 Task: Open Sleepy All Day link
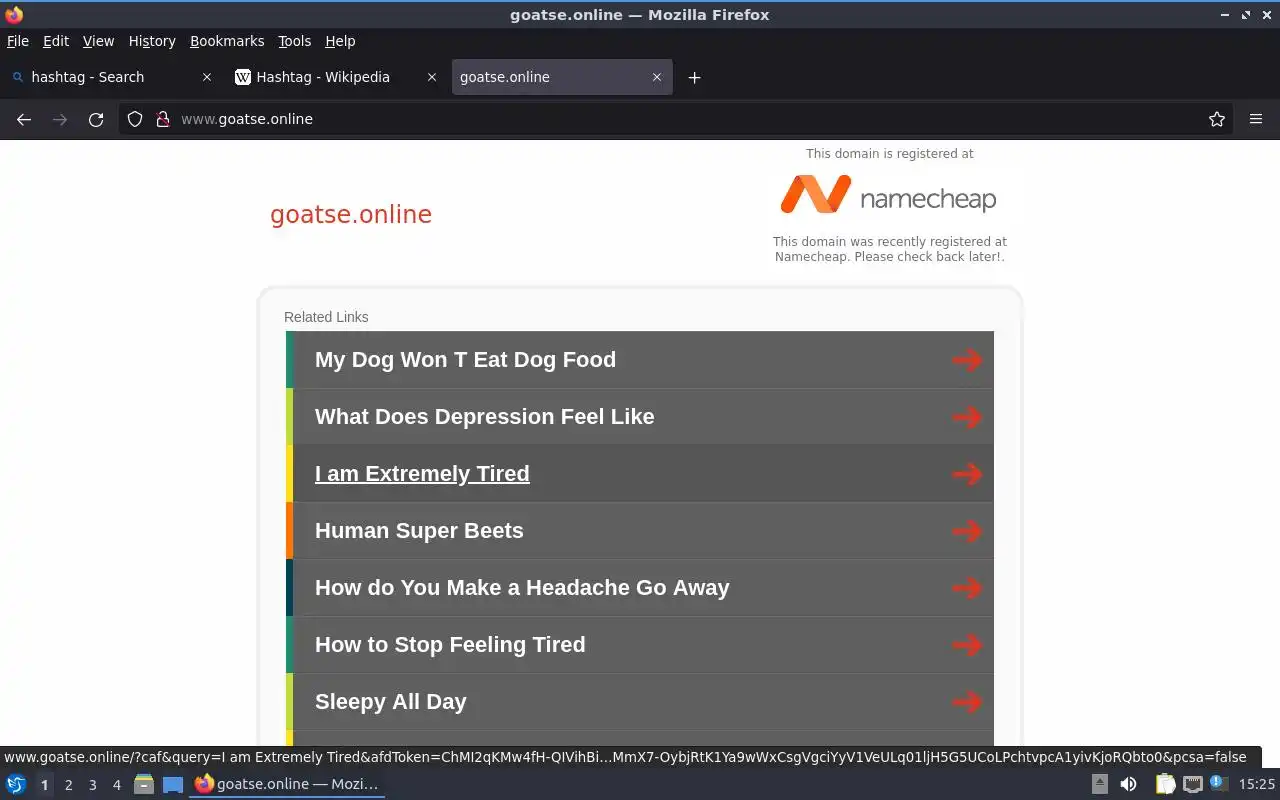coord(640,702)
